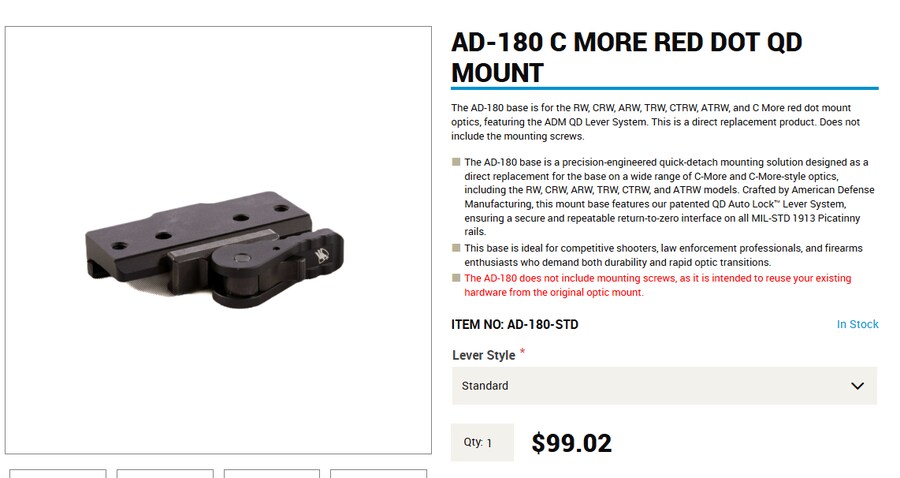Screen dimensions: 900x478
Task: Select the third product thumbnail below the image
Action: pos(272,473)
